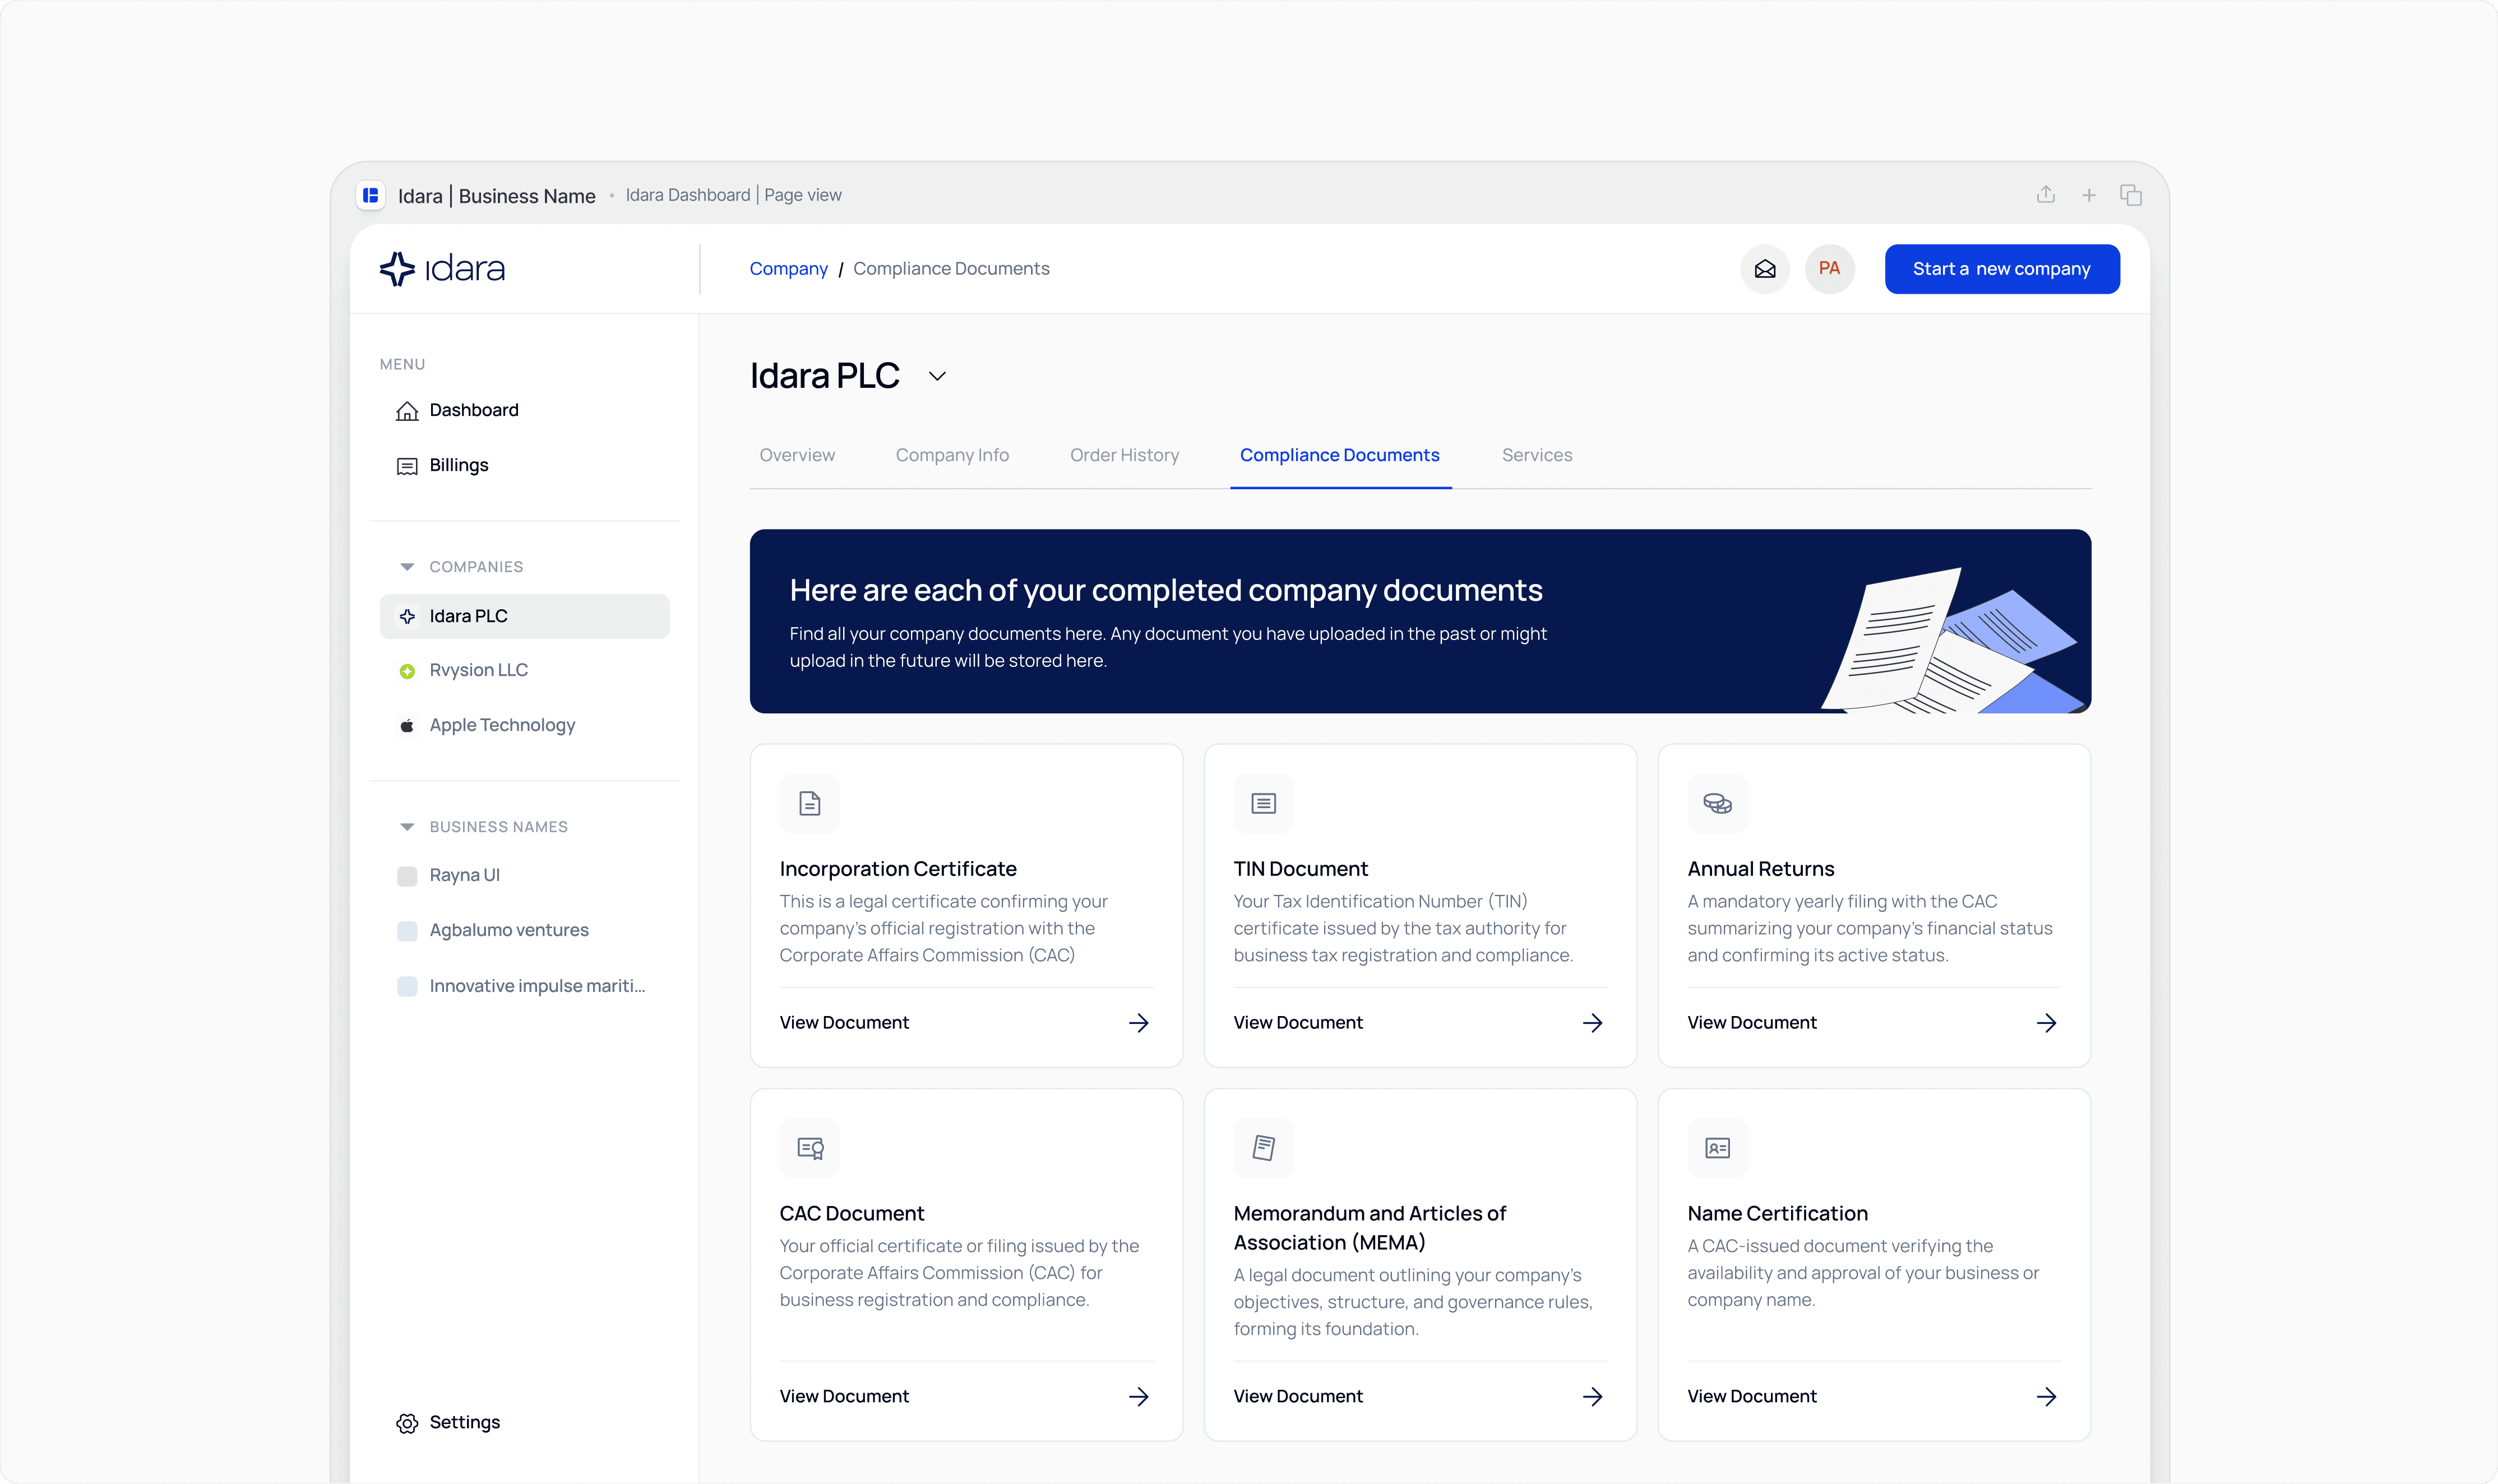Click the share icon in title bar
The image size is (2498, 1484).
2046,195
